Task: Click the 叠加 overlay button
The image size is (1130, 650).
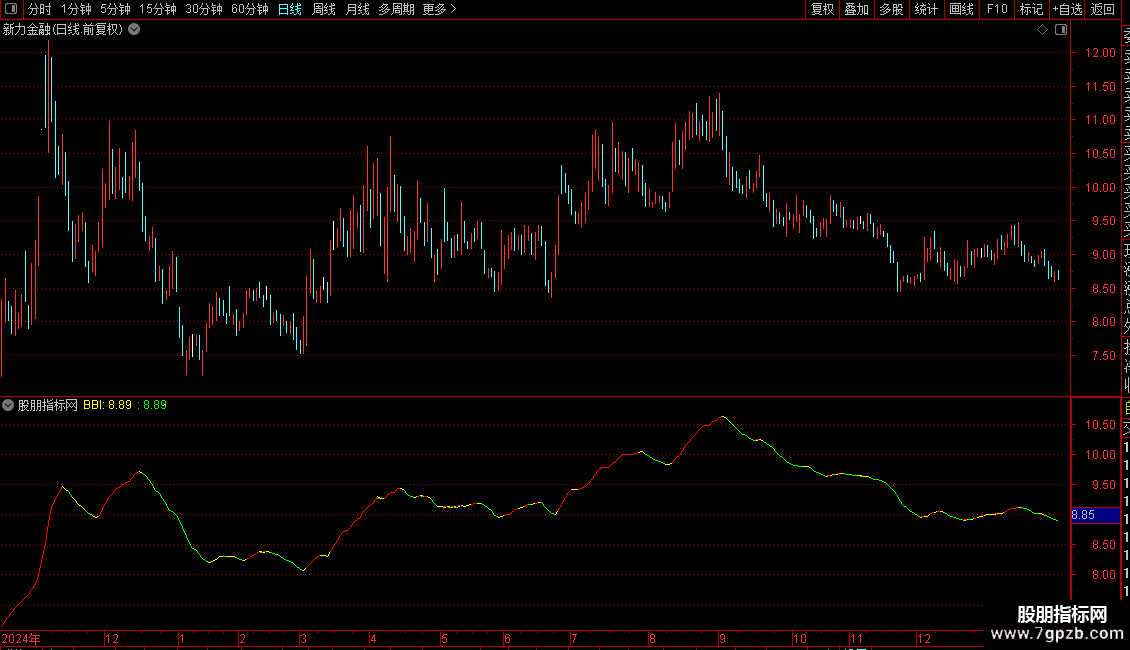Action: click(x=856, y=9)
